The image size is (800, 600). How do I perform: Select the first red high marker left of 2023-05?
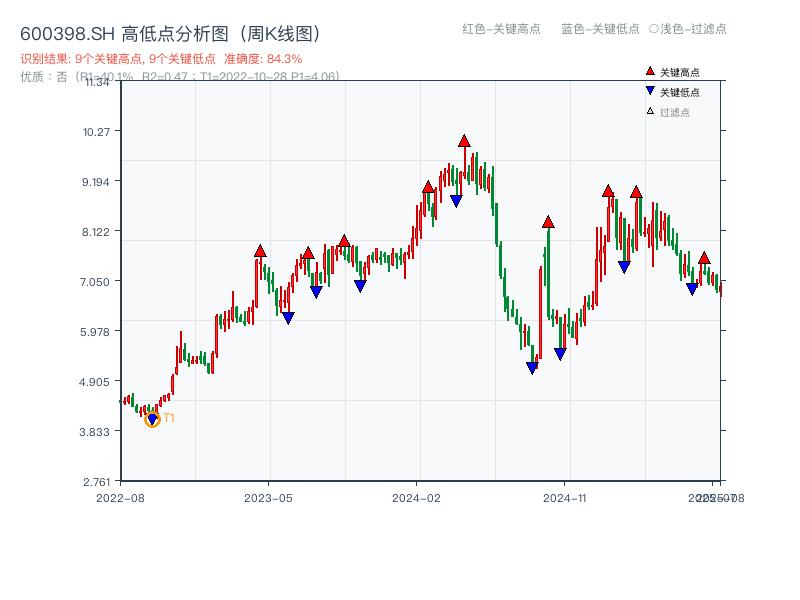click(260, 251)
